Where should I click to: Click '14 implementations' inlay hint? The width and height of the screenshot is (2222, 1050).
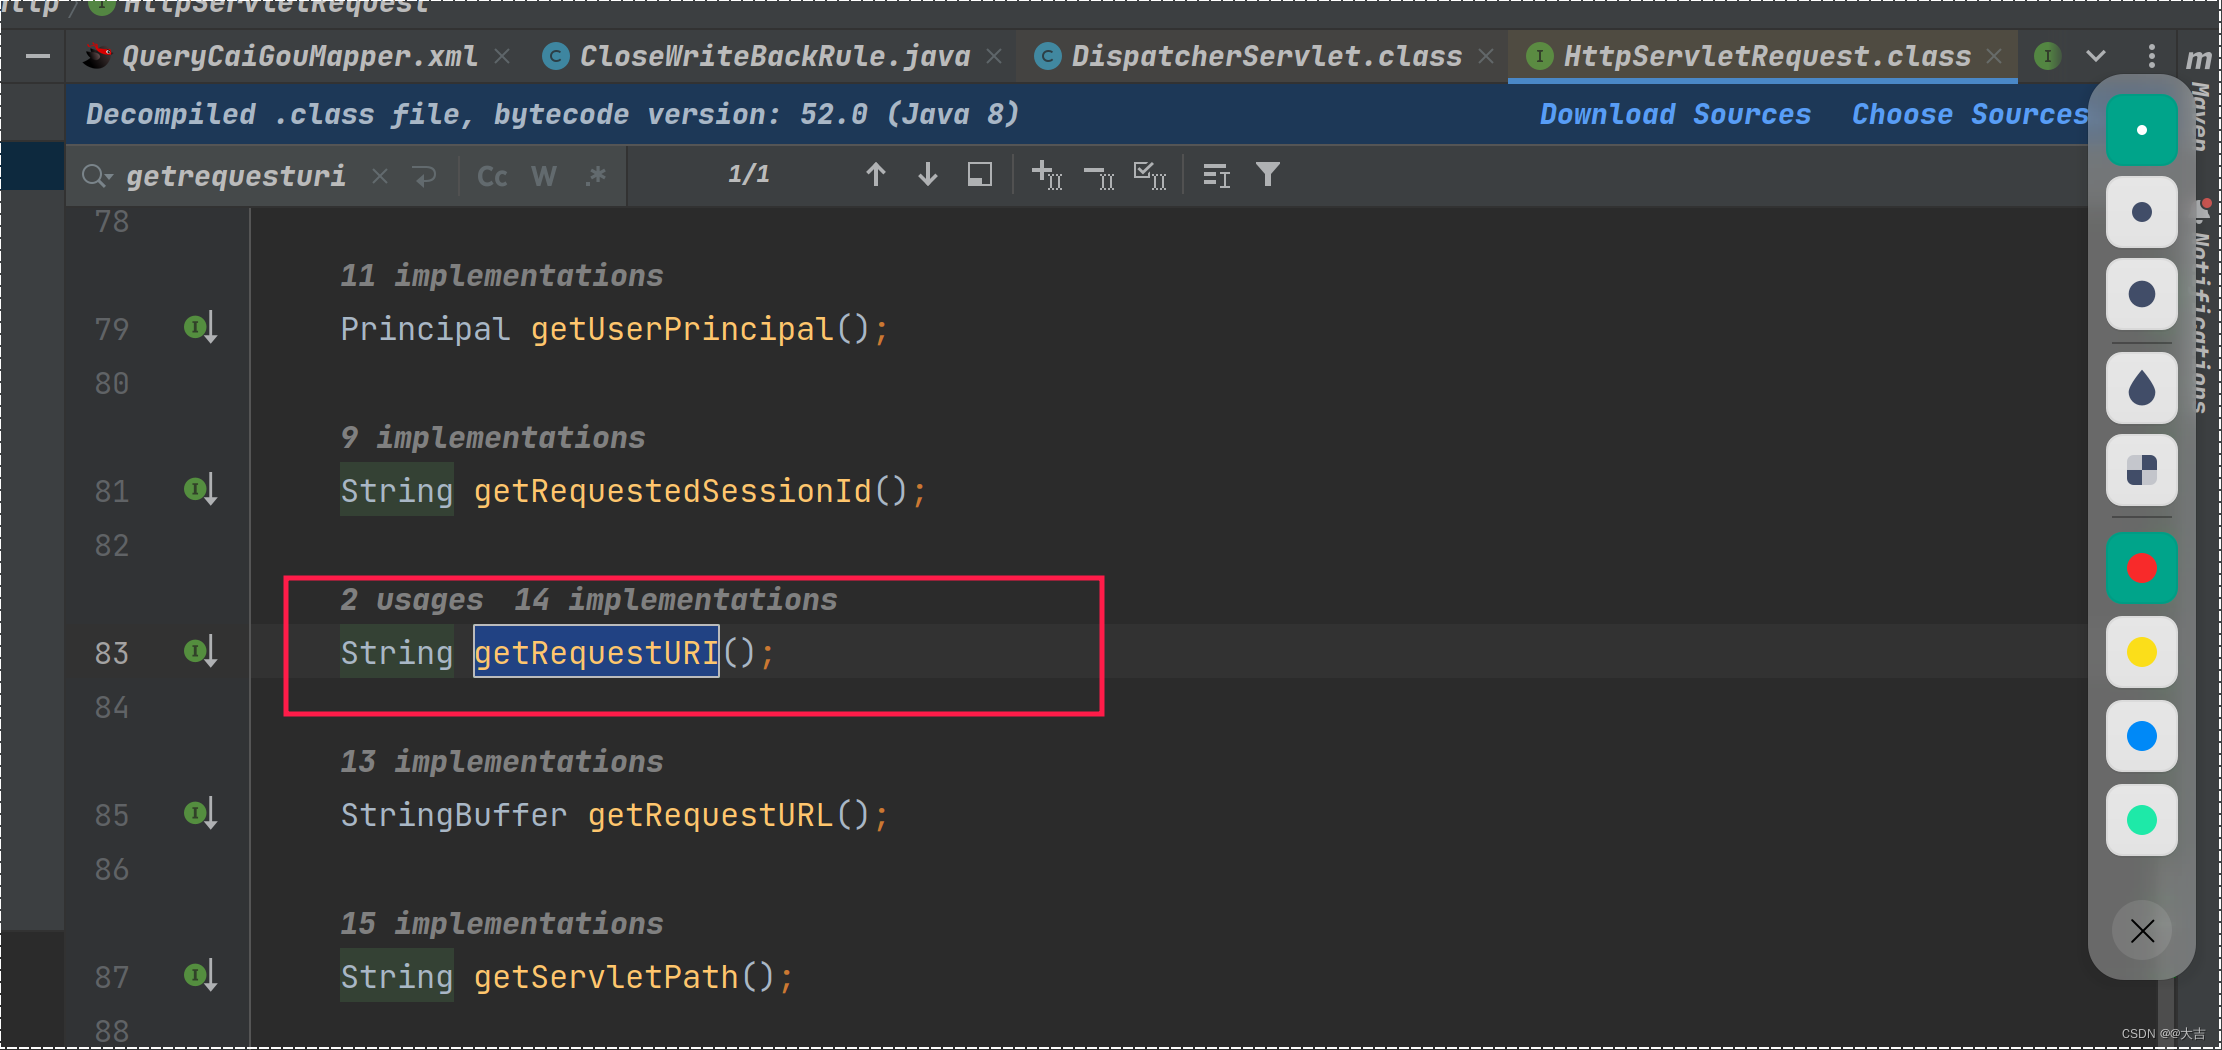tap(676, 599)
